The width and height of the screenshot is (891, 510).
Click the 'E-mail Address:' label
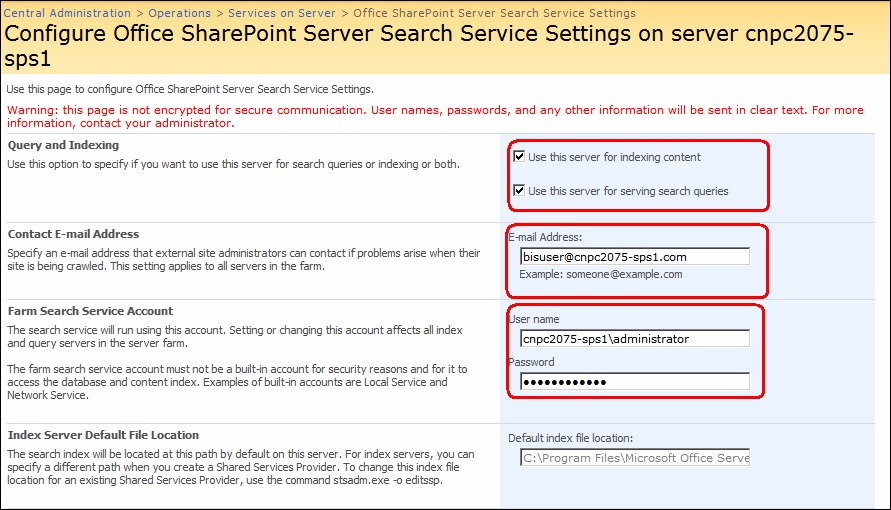tap(545, 237)
